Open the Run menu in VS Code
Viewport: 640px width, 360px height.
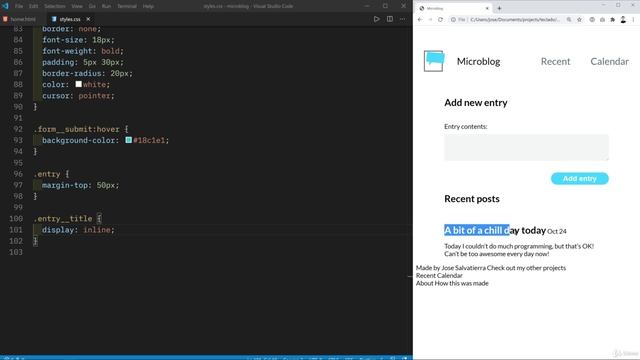point(106,6)
